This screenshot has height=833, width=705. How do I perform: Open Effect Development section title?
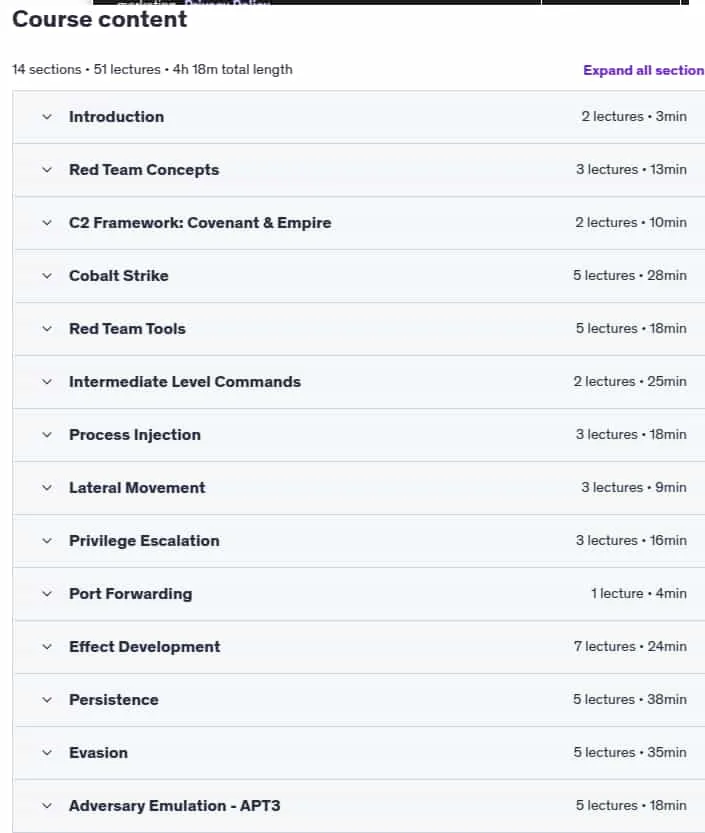[145, 647]
